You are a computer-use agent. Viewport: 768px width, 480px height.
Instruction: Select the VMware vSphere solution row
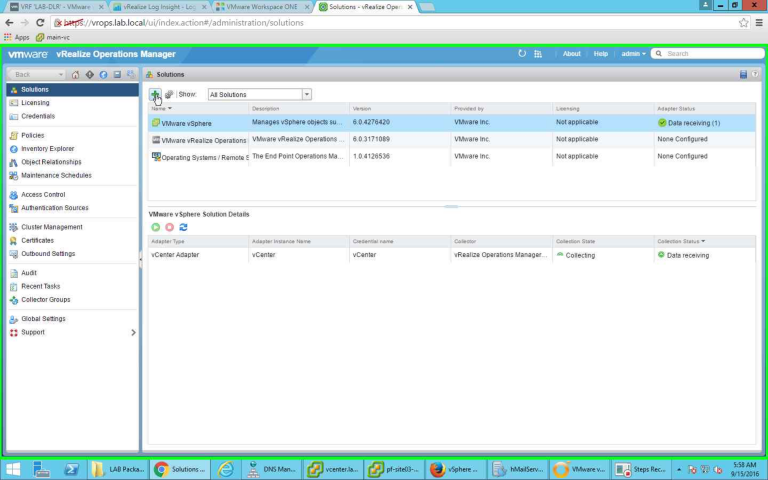(x=452, y=123)
